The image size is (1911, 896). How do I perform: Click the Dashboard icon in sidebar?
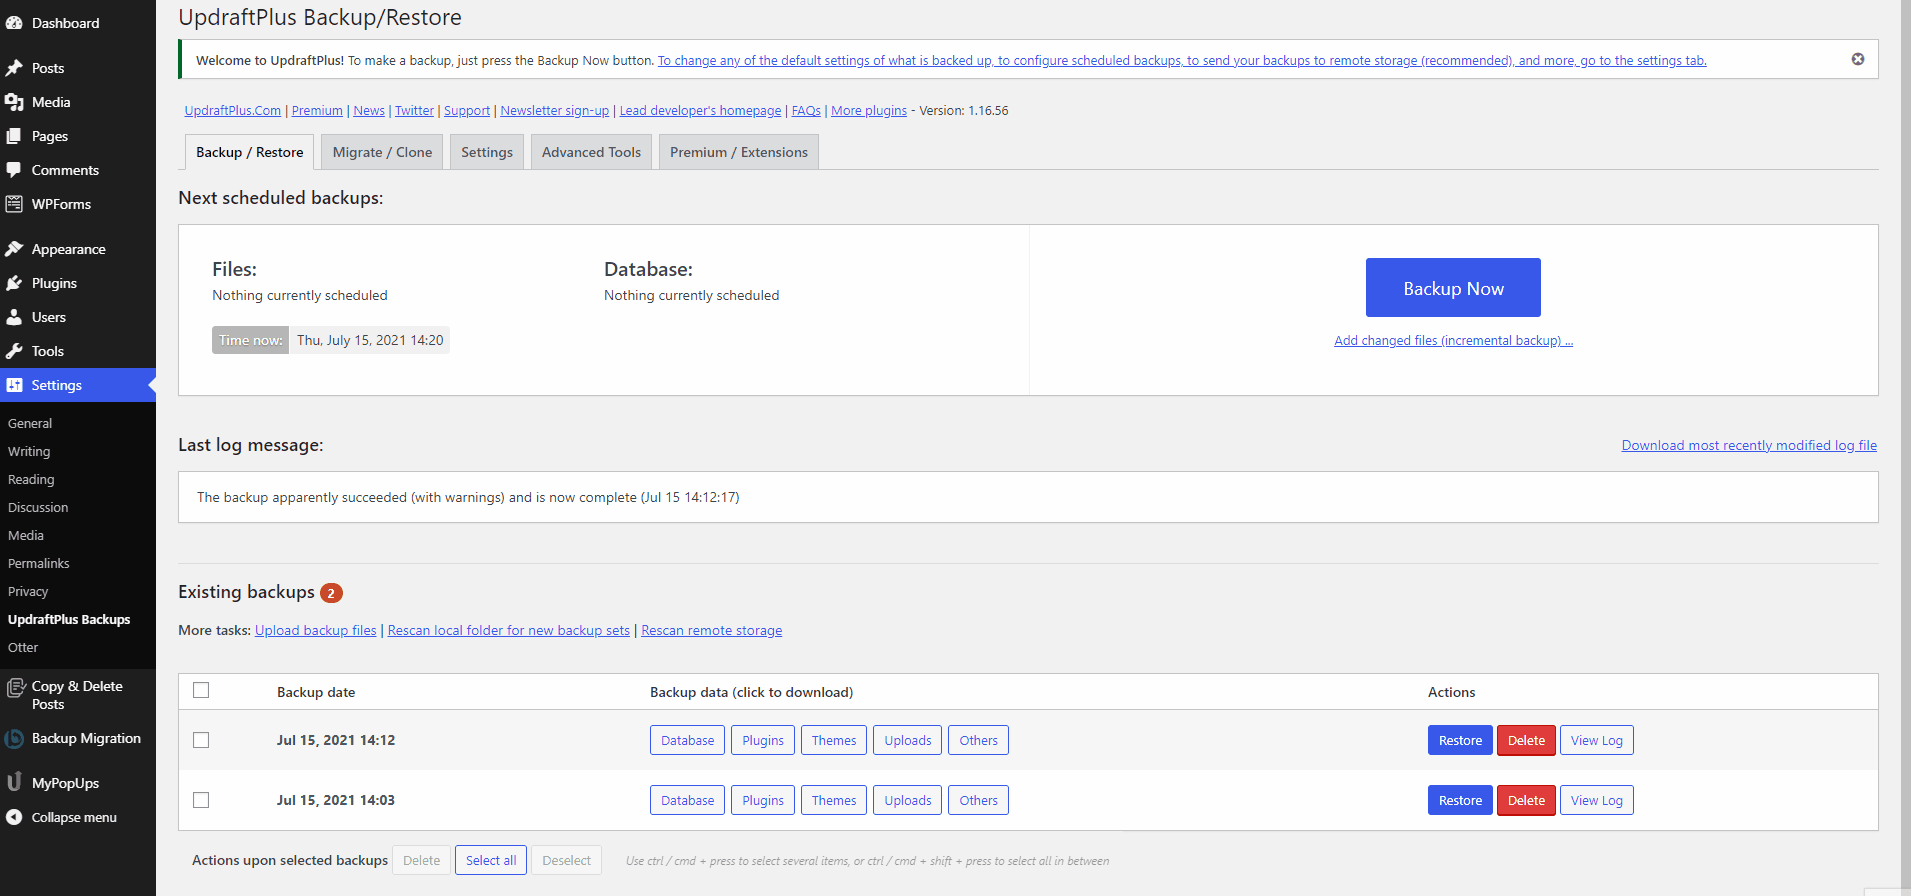(x=14, y=23)
